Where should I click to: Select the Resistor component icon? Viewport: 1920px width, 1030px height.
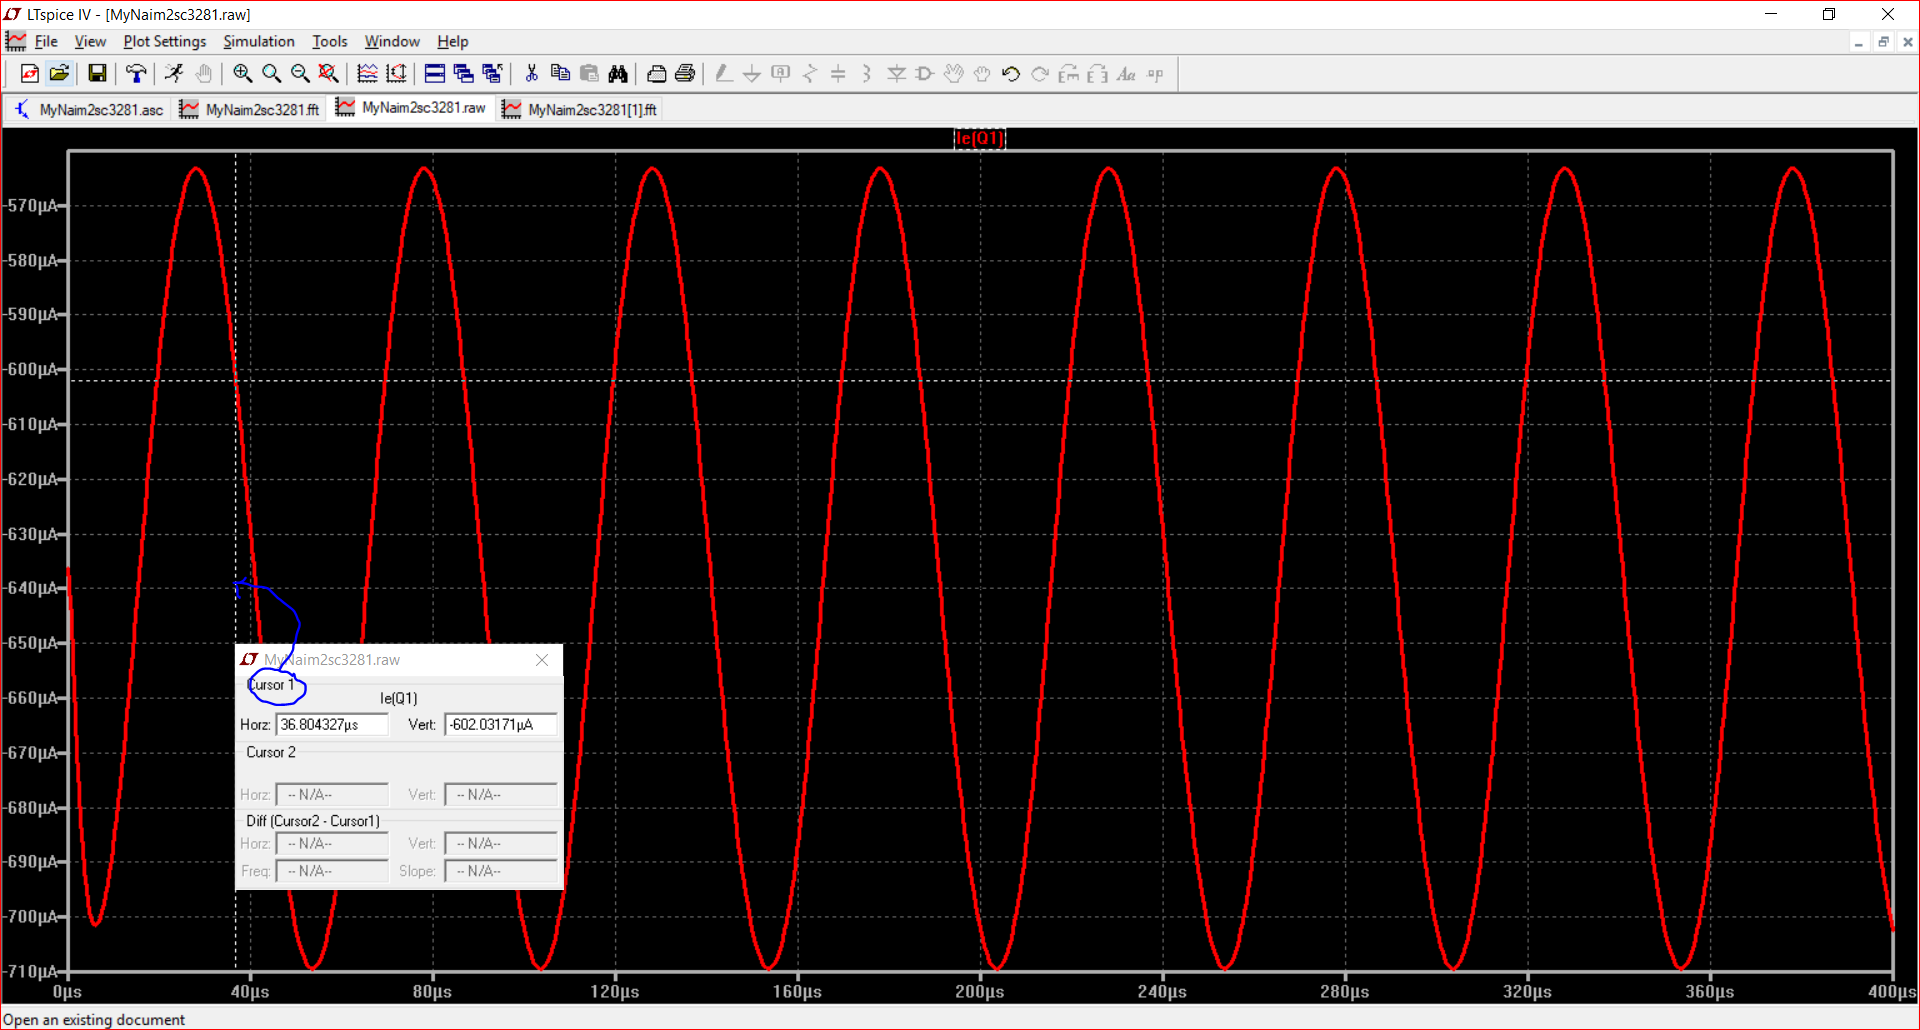(x=810, y=73)
